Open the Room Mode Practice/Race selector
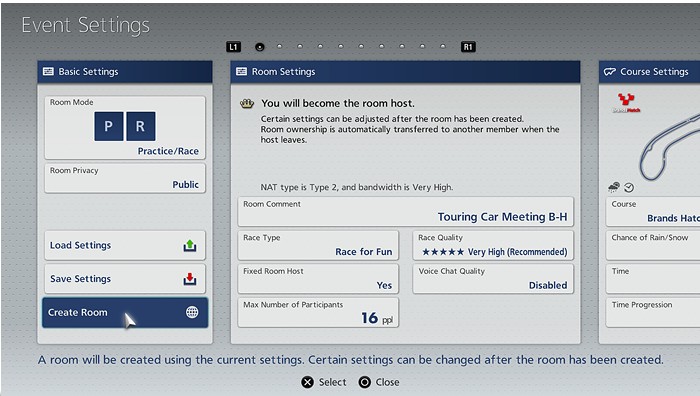The height and width of the screenshot is (396, 700). click(x=125, y=128)
